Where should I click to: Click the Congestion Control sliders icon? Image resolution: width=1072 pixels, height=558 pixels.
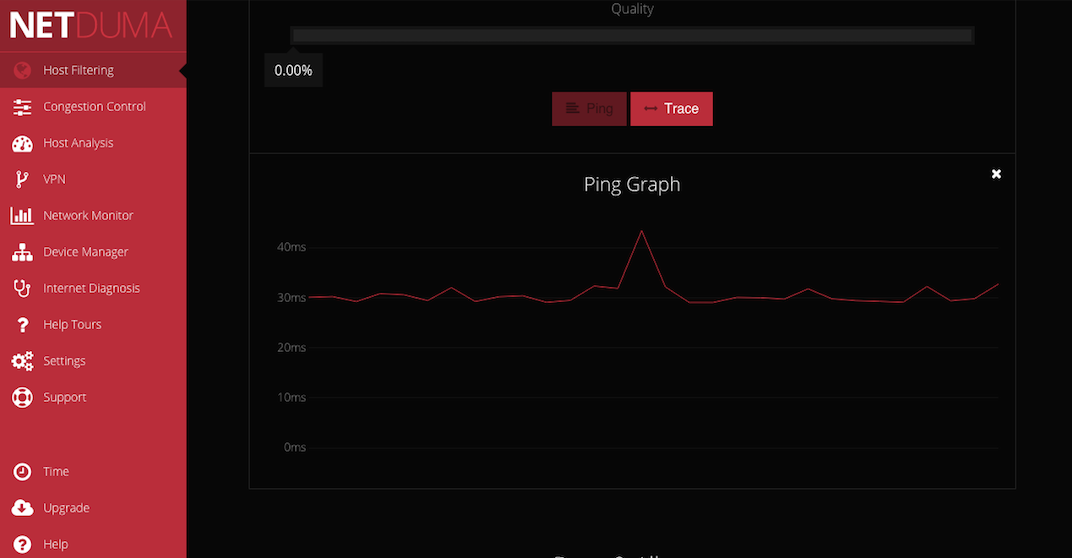coord(22,107)
